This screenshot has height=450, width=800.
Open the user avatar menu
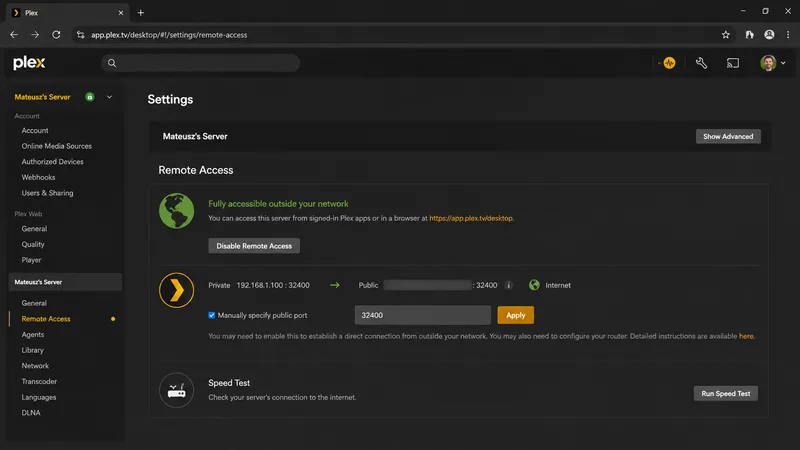768,63
